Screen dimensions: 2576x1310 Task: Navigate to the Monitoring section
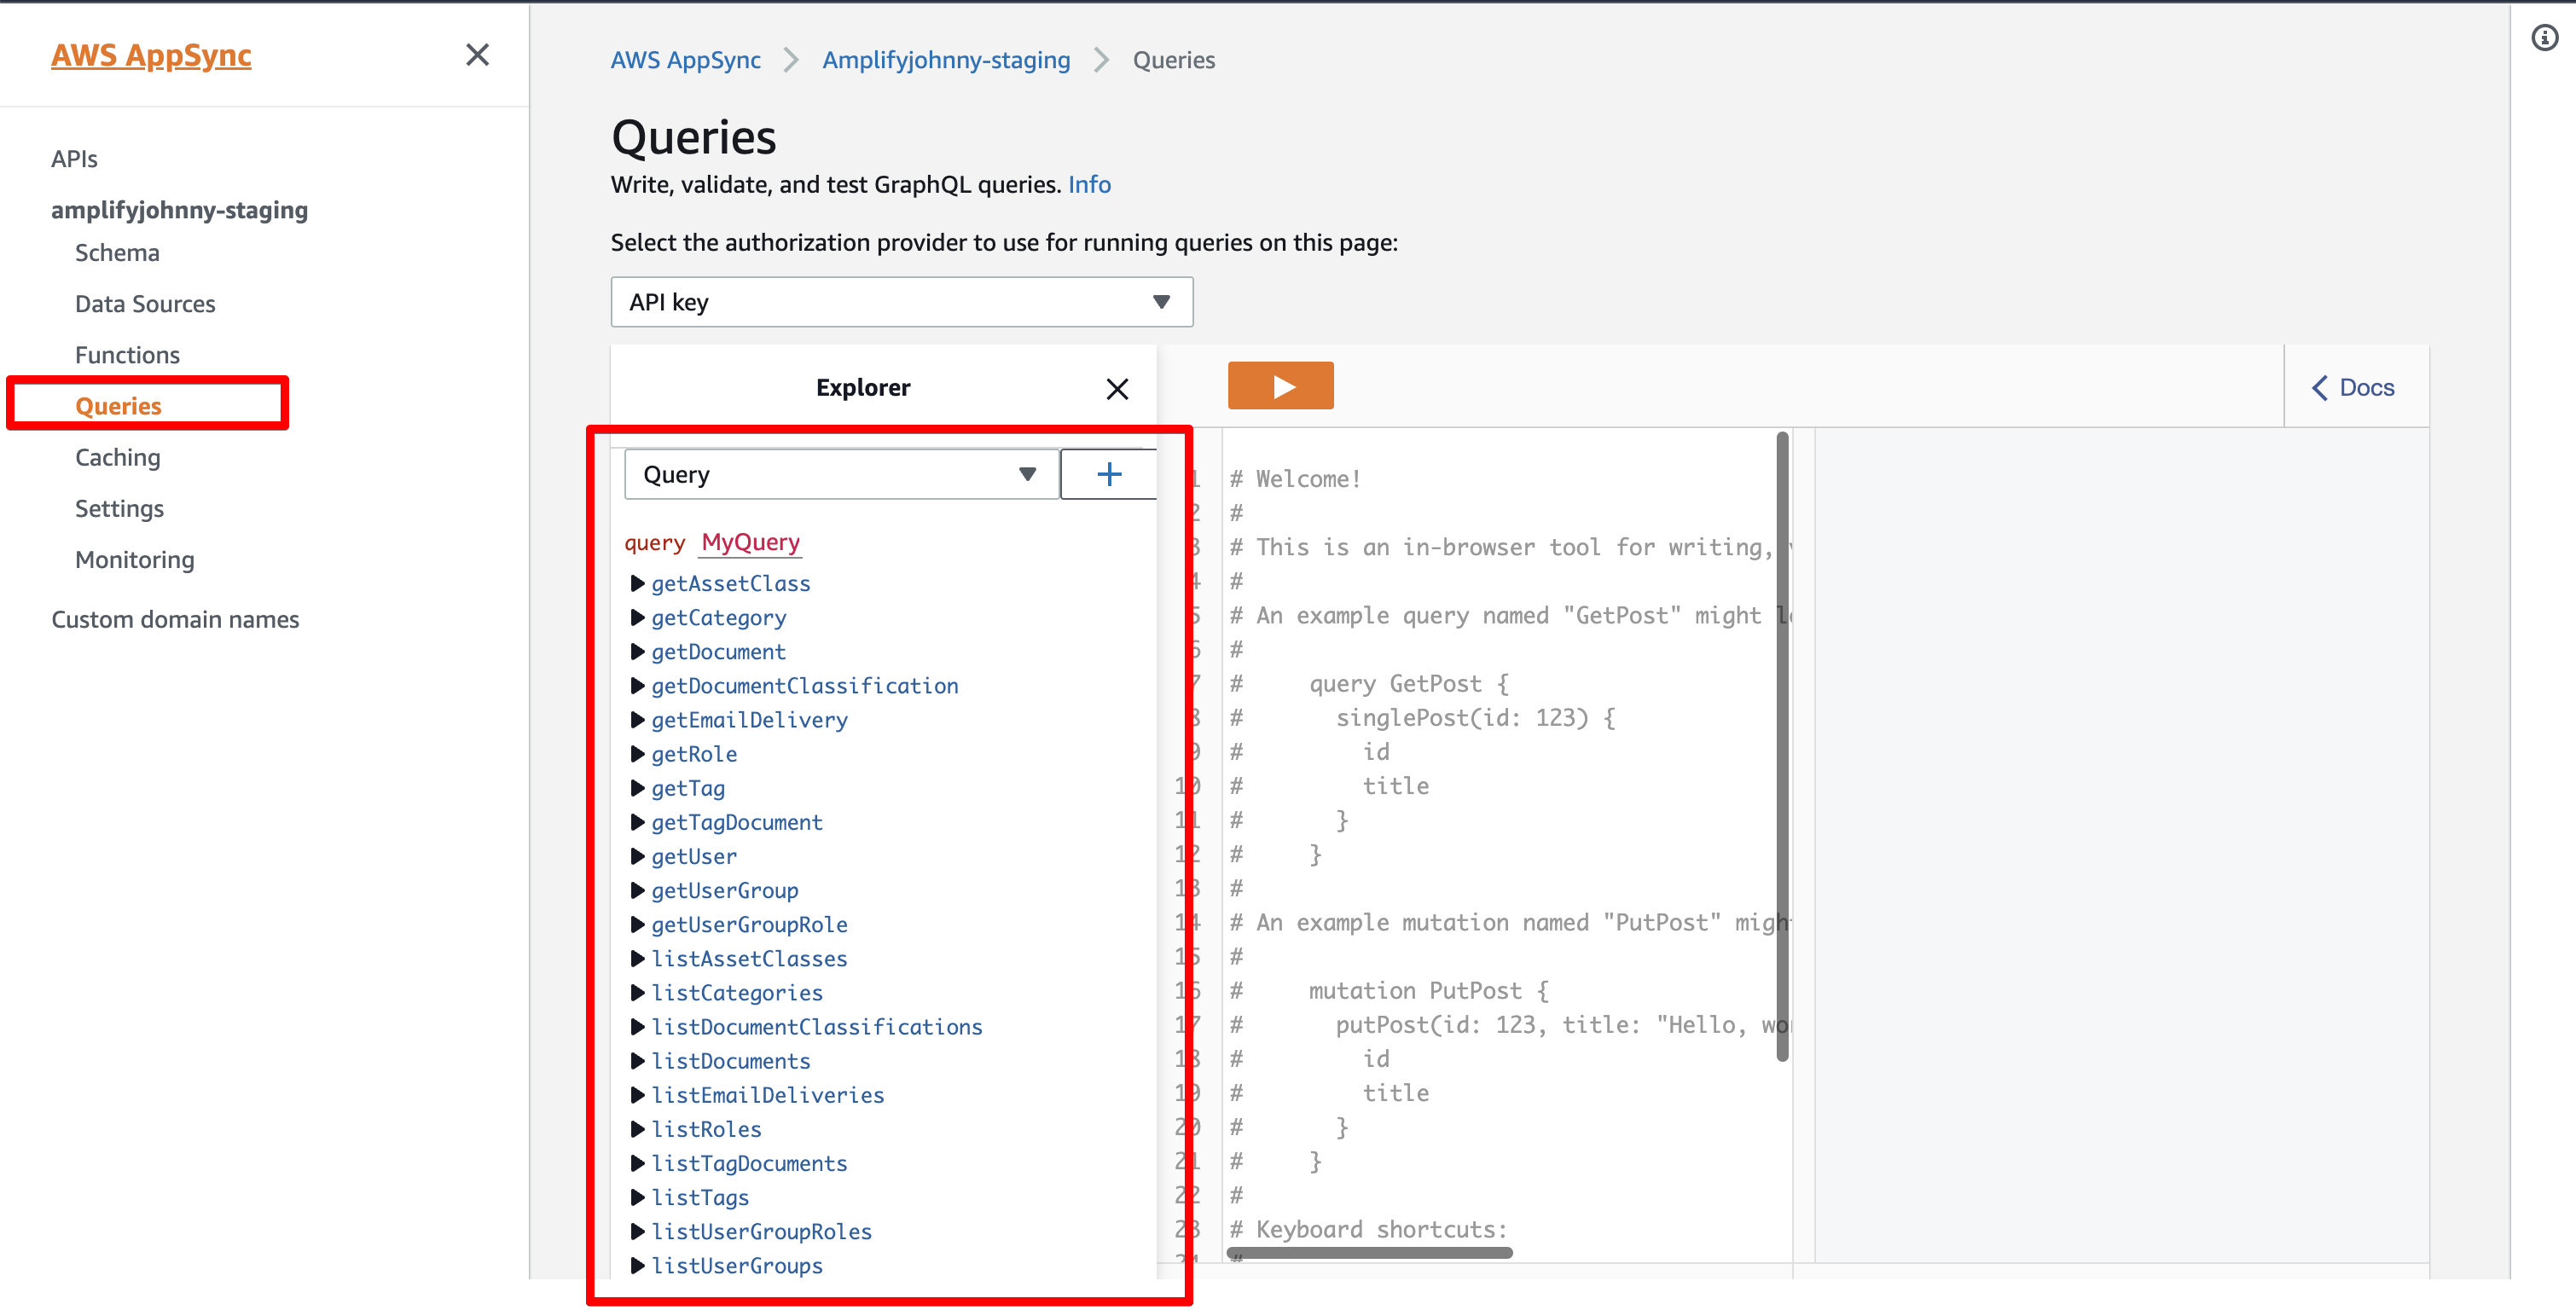134,559
